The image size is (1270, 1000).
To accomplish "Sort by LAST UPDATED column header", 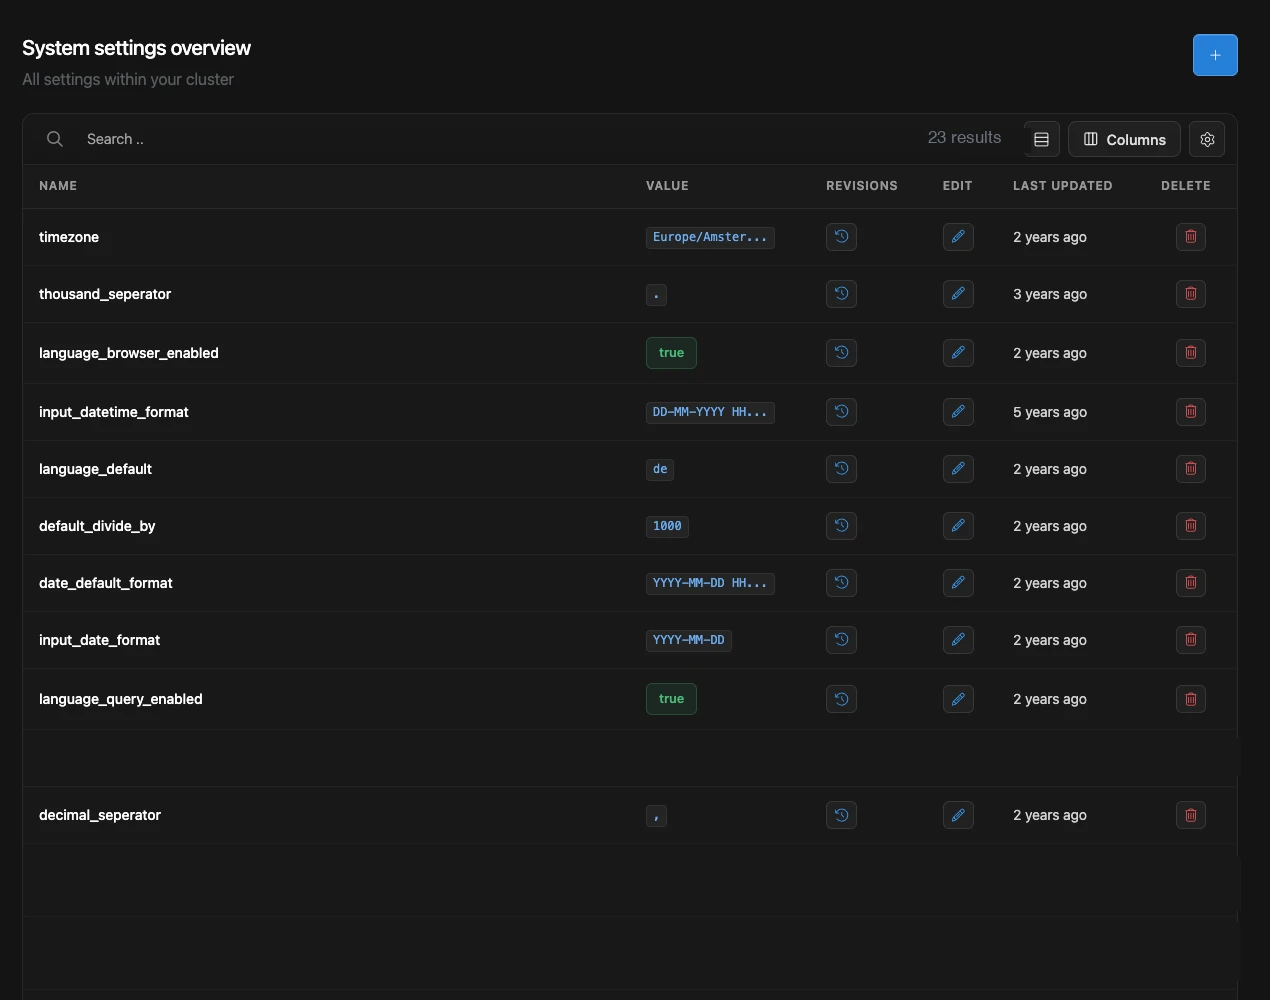I will point(1062,186).
